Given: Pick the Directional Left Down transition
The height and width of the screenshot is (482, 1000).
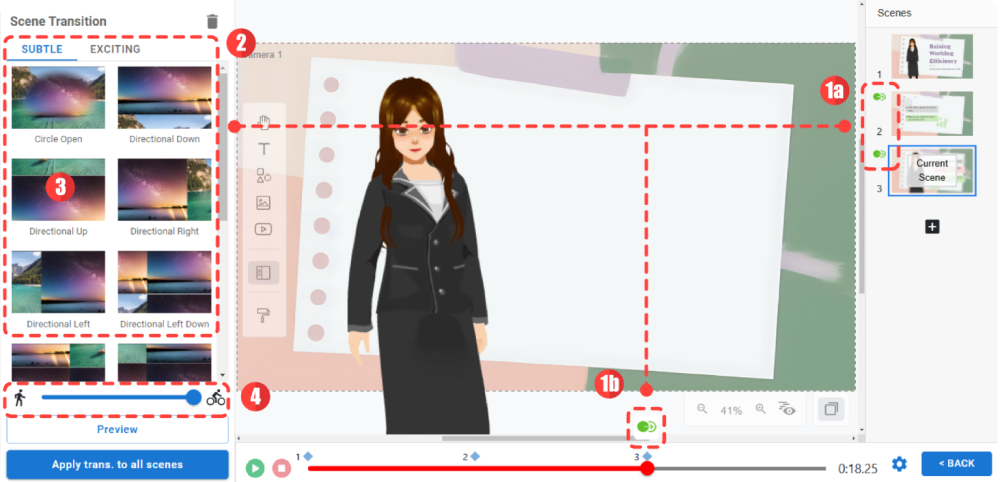Looking at the screenshot, I should point(165,282).
